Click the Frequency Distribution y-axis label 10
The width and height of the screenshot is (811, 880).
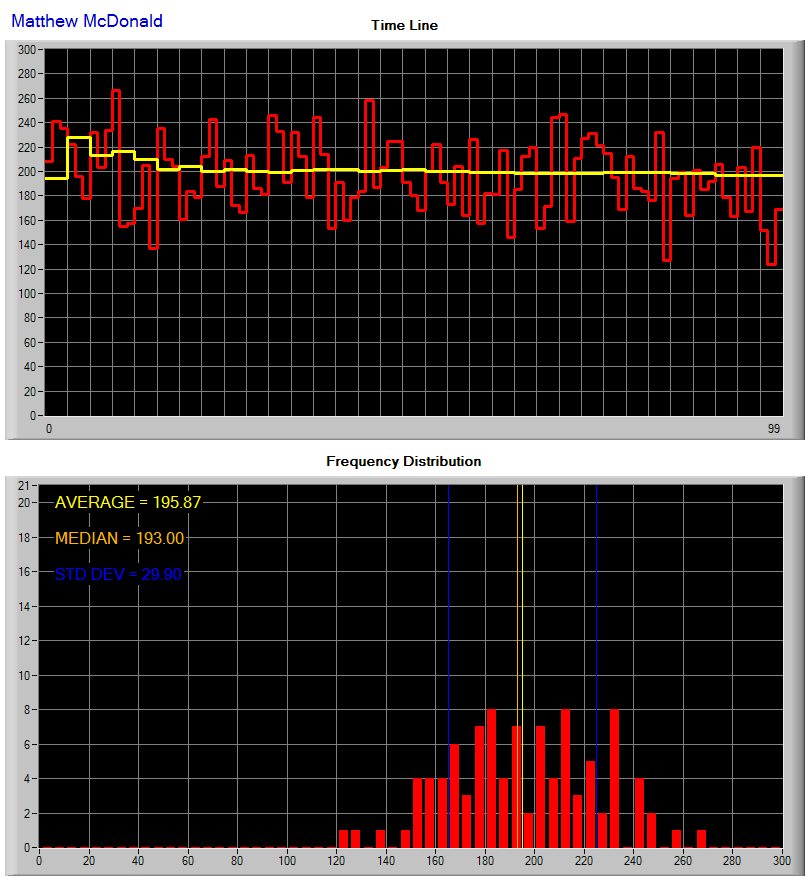point(24,676)
